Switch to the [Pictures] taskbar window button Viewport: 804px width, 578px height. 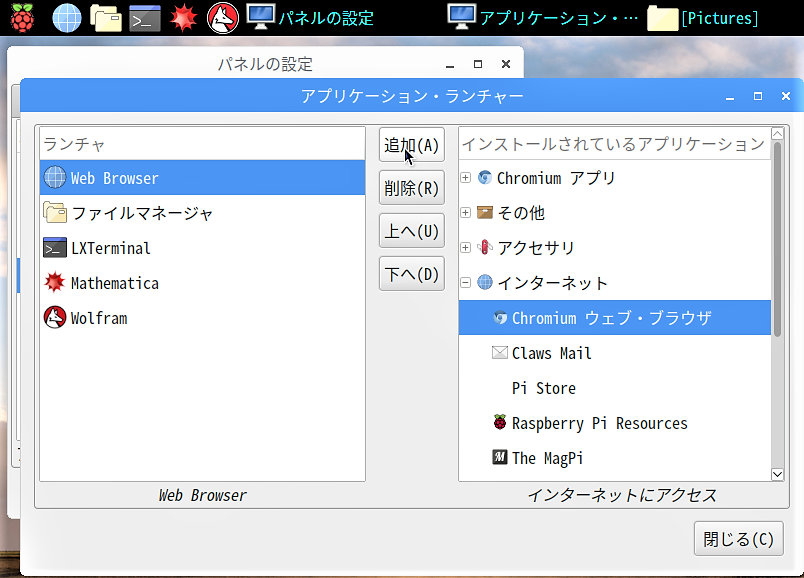(x=702, y=18)
